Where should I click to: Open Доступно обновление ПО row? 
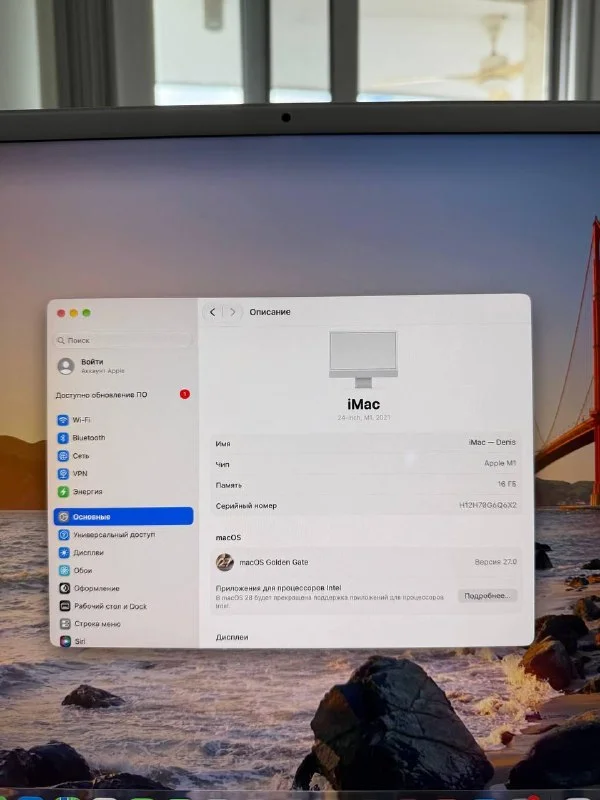[122, 394]
